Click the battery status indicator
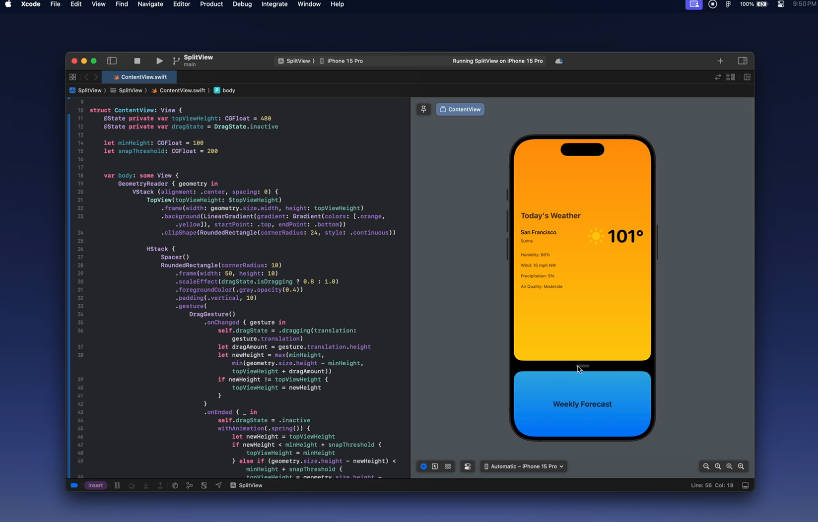 click(754, 4)
